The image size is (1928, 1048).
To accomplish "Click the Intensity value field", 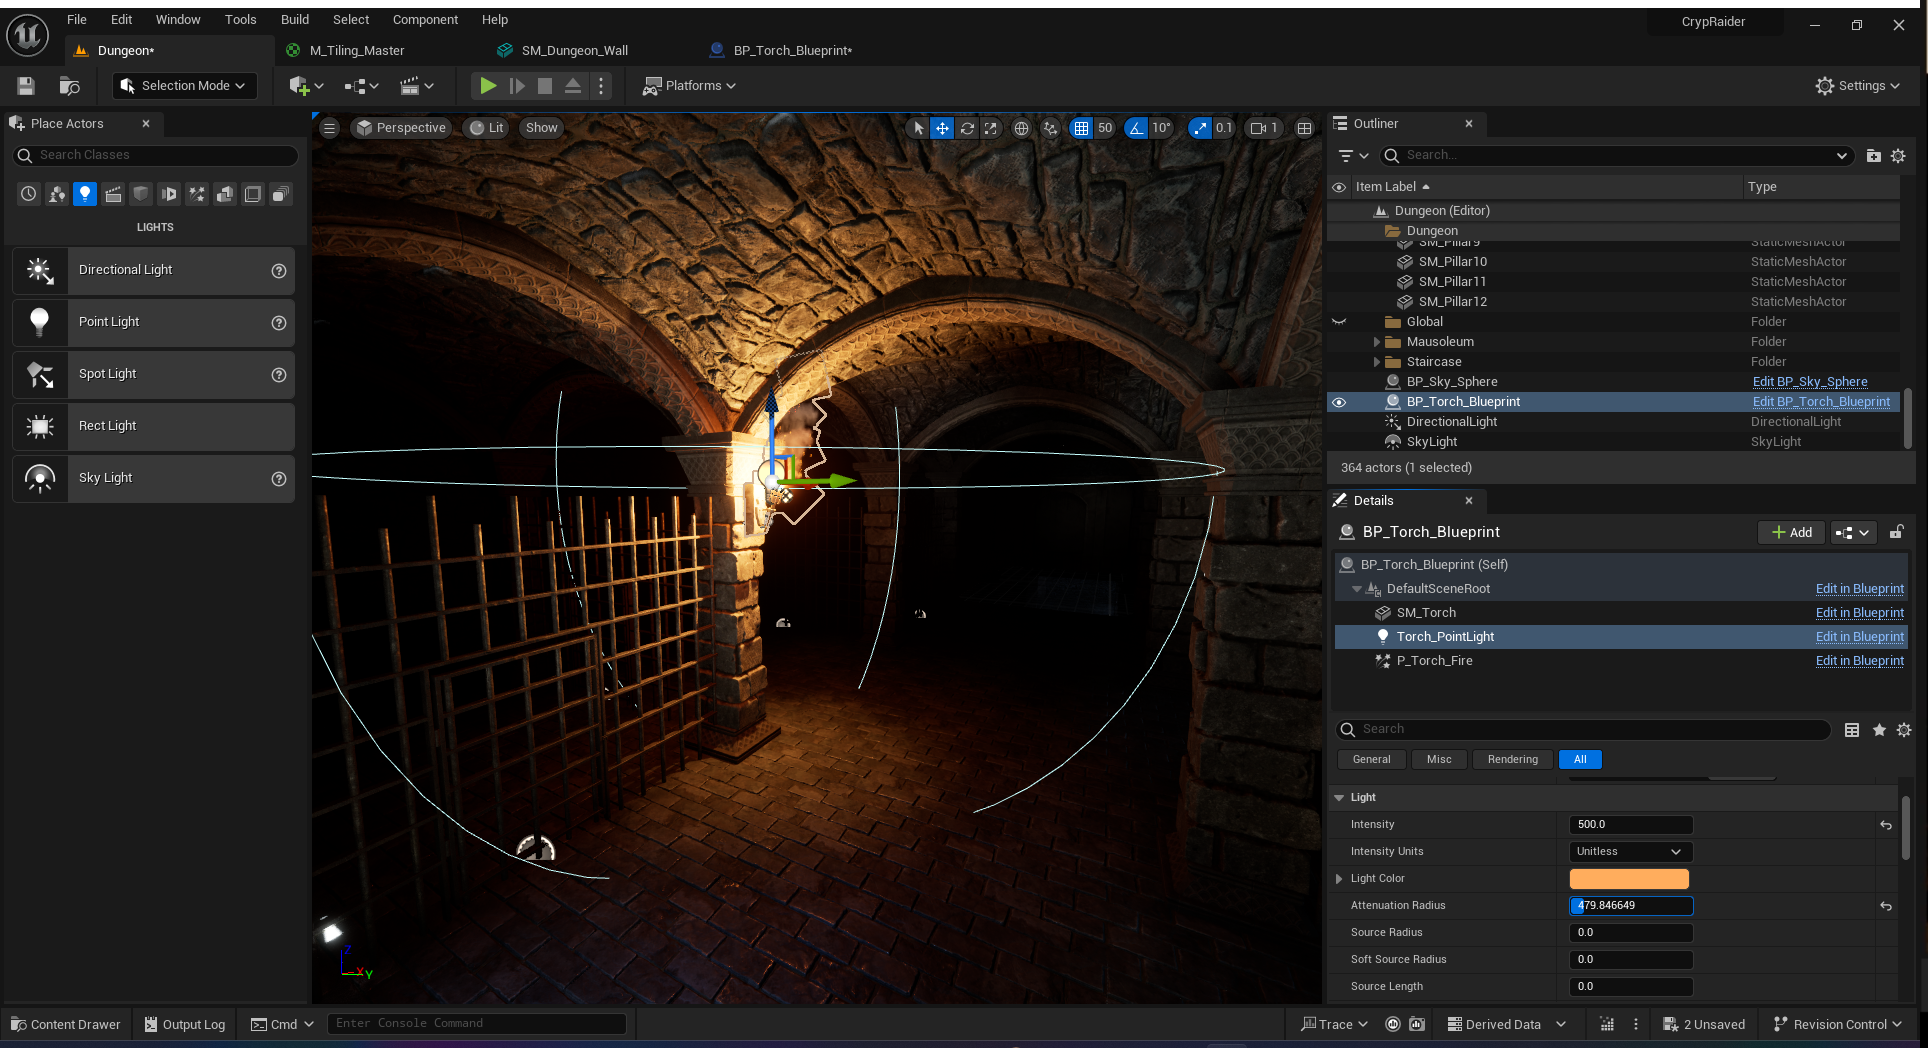I will 1631,825.
